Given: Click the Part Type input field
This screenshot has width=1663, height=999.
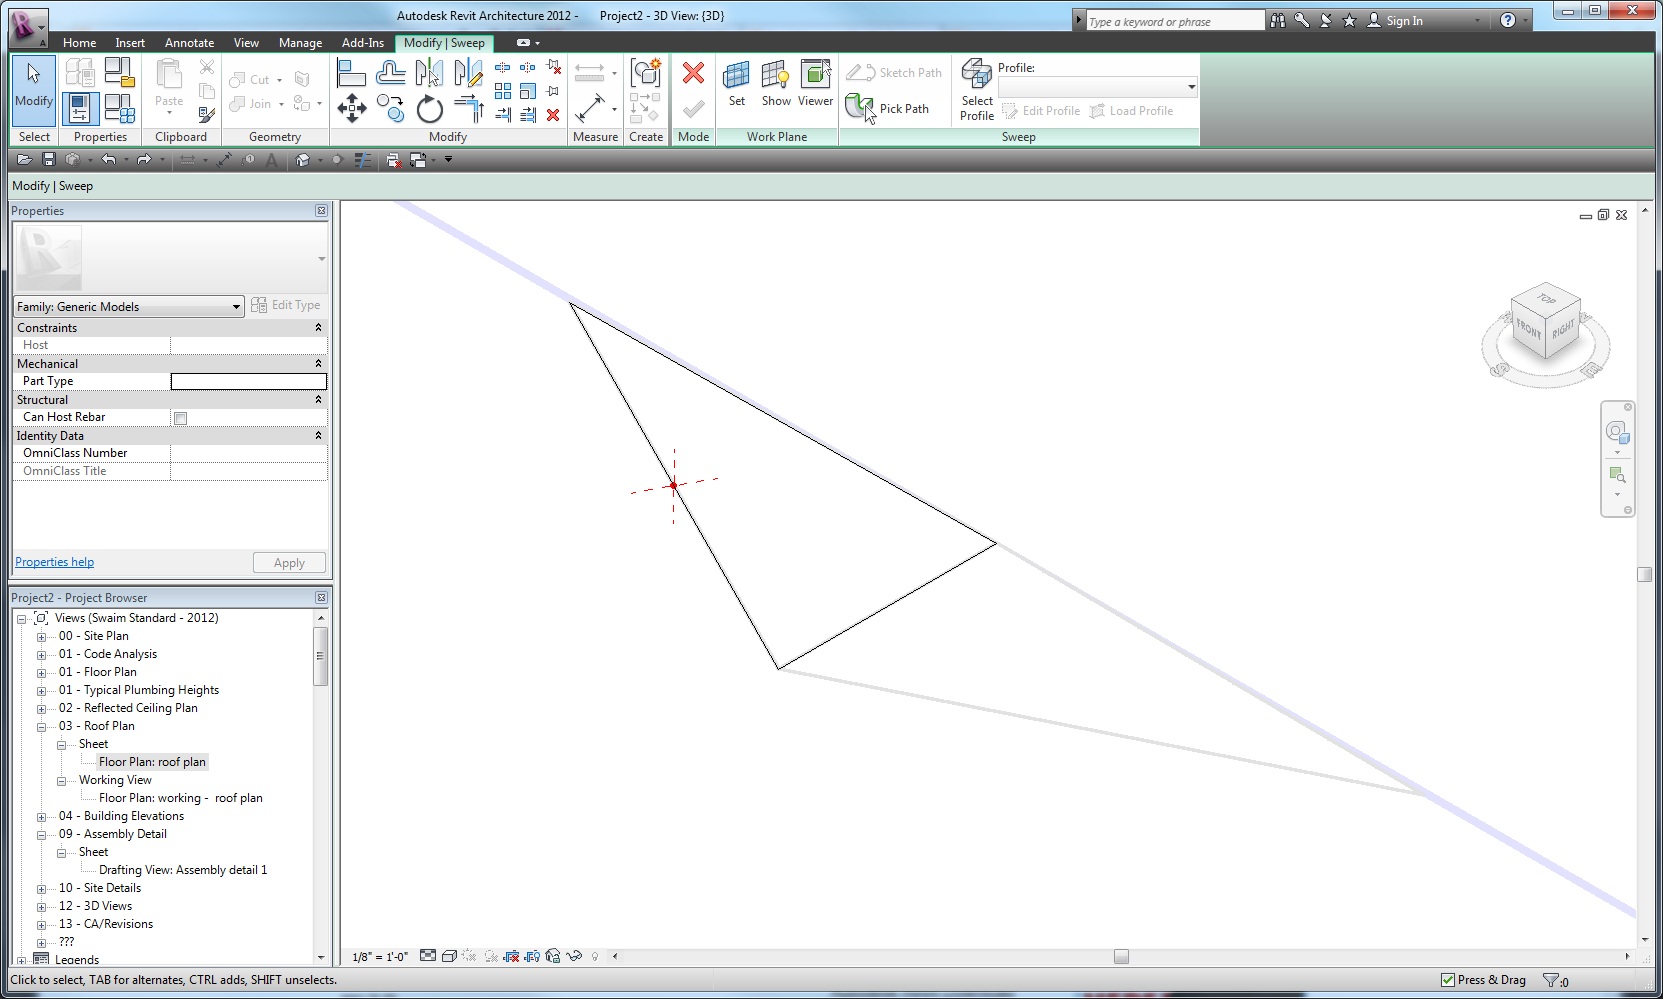Looking at the screenshot, I should coord(249,381).
